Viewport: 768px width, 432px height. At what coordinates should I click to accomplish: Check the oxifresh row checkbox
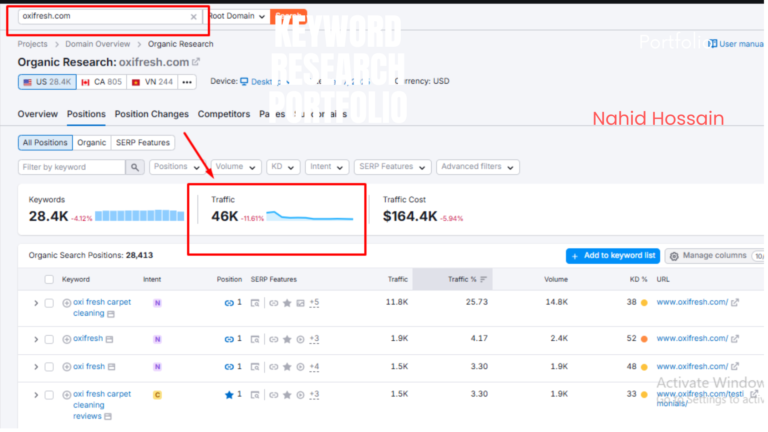pyautogui.click(x=49, y=339)
